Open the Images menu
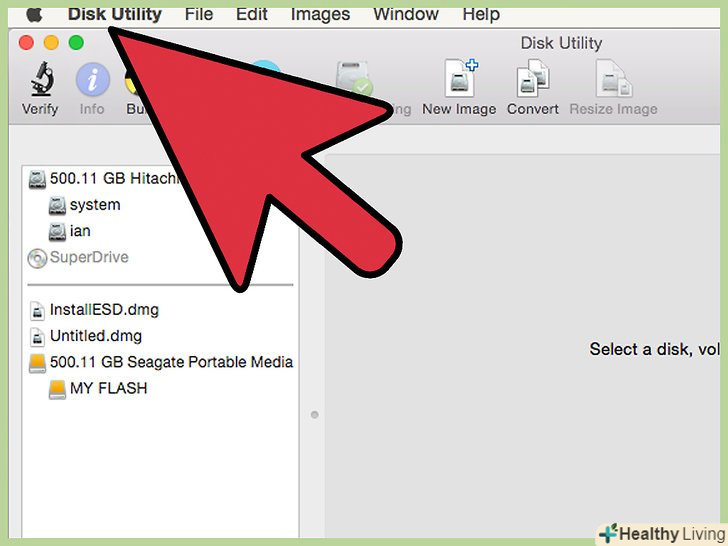The height and width of the screenshot is (546, 728). [320, 14]
